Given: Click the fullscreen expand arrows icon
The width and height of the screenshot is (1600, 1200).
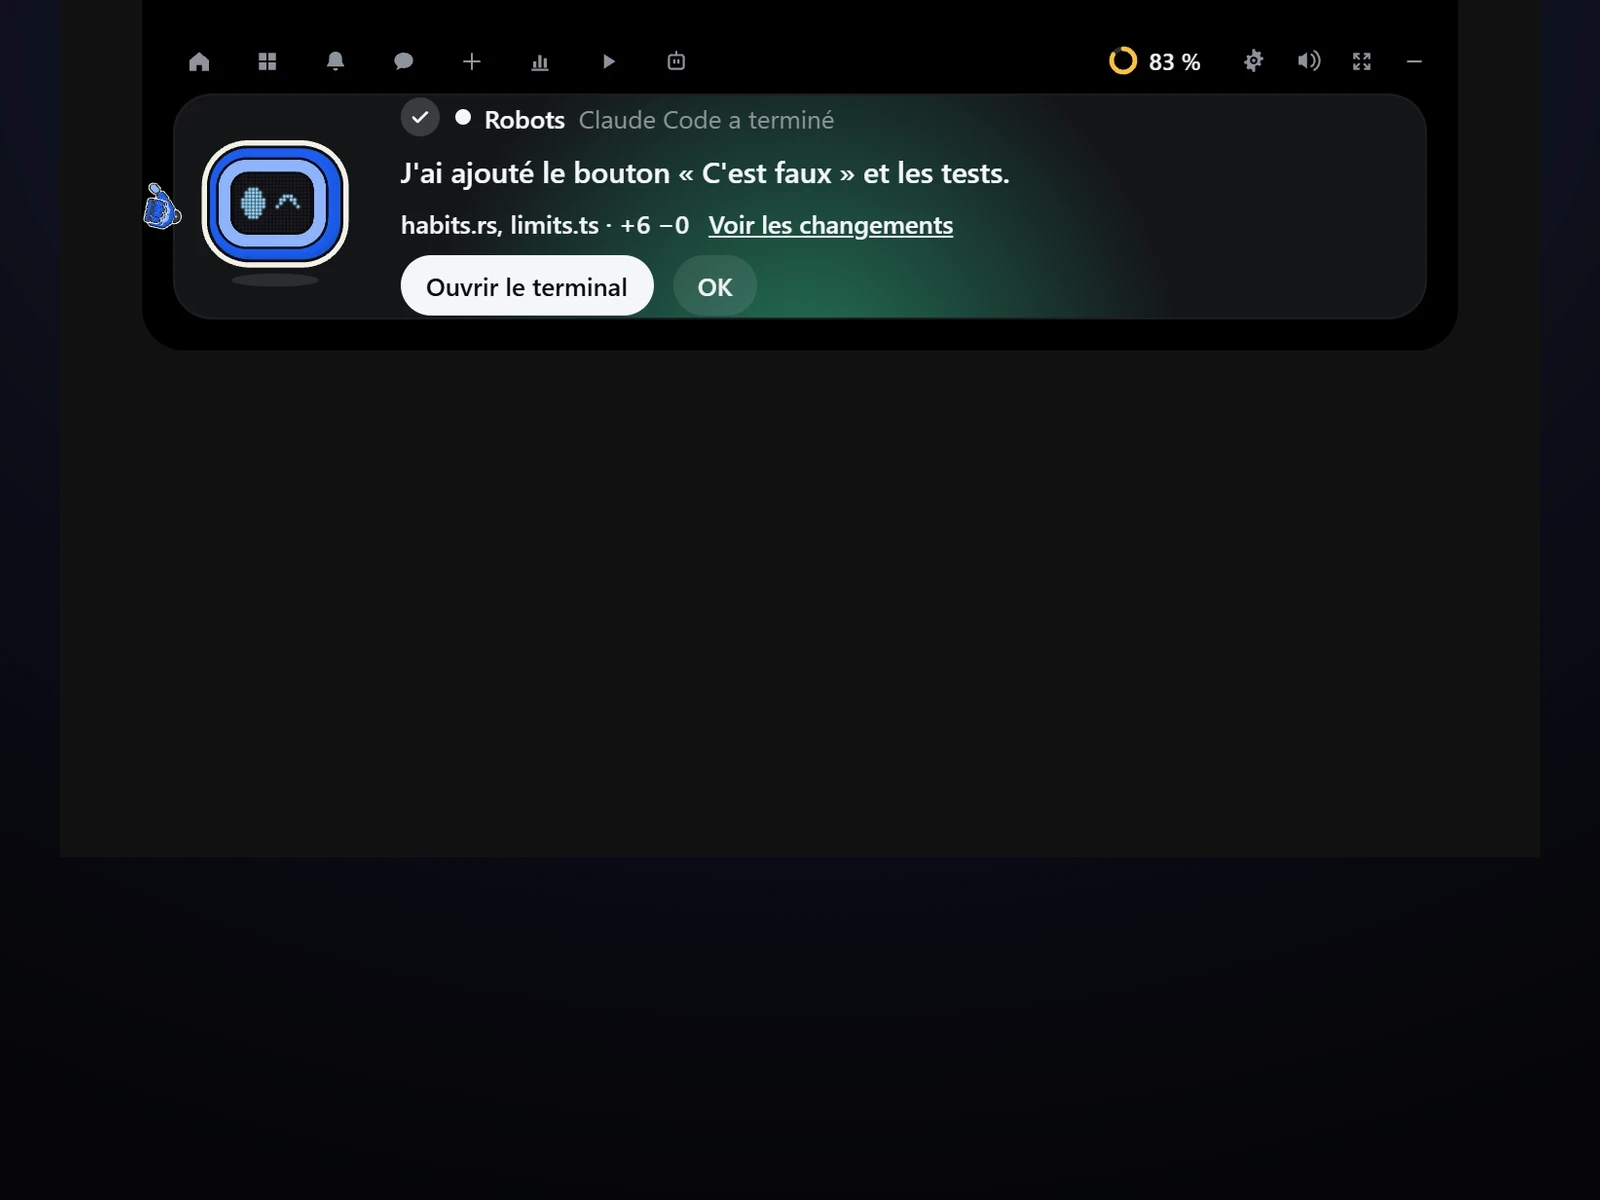Looking at the screenshot, I should point(1362,62).
